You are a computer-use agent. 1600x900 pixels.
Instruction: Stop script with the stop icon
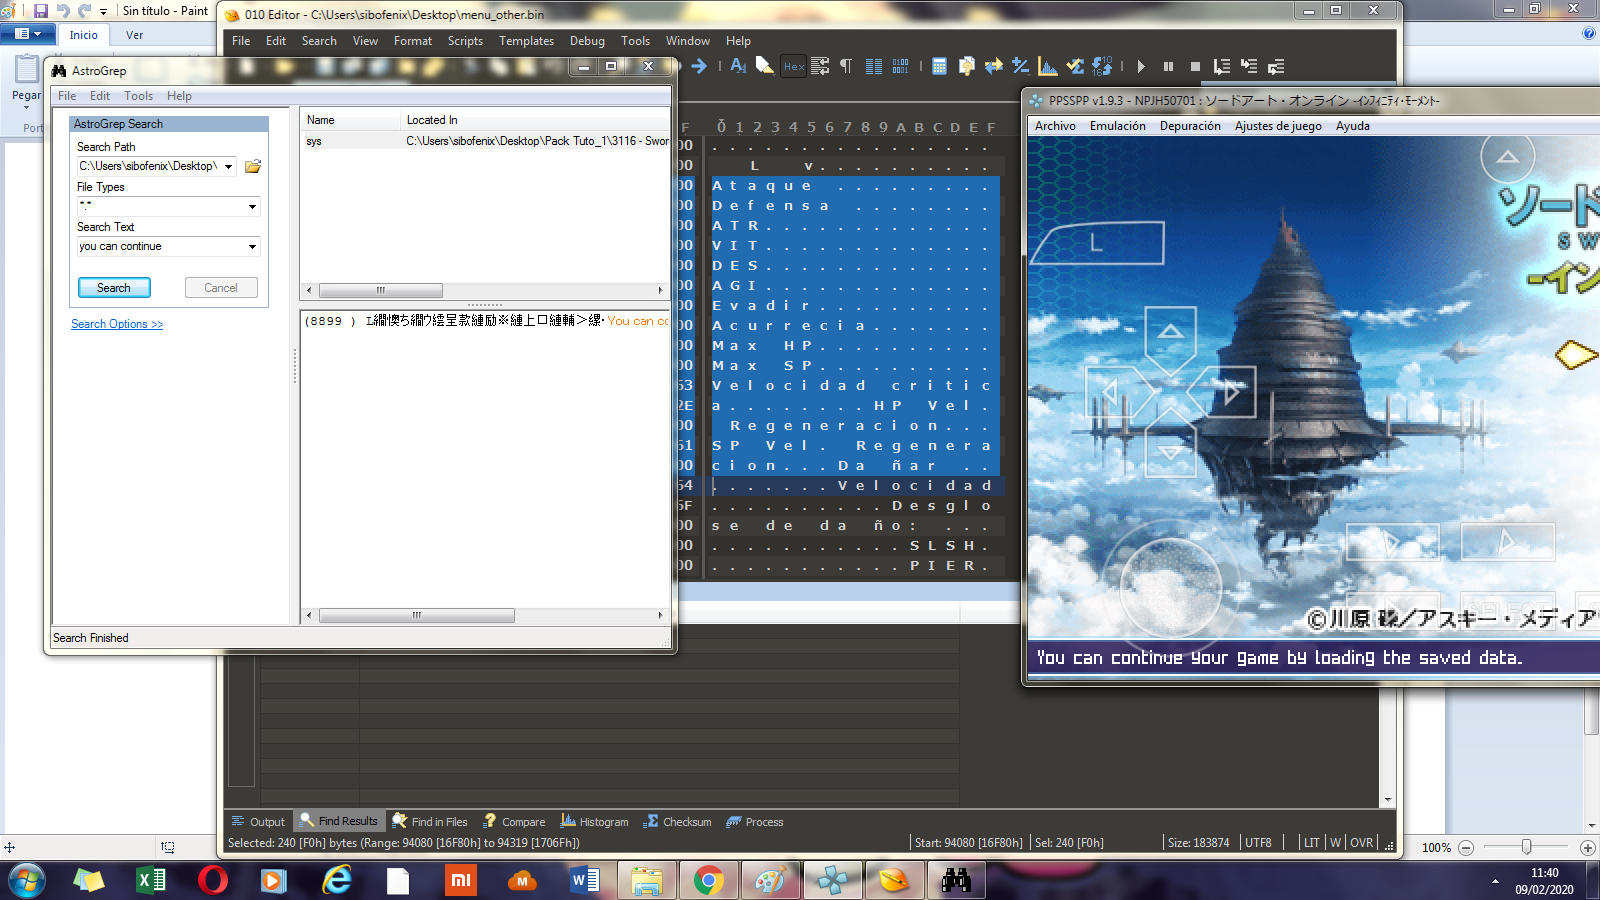[1195, 66]
